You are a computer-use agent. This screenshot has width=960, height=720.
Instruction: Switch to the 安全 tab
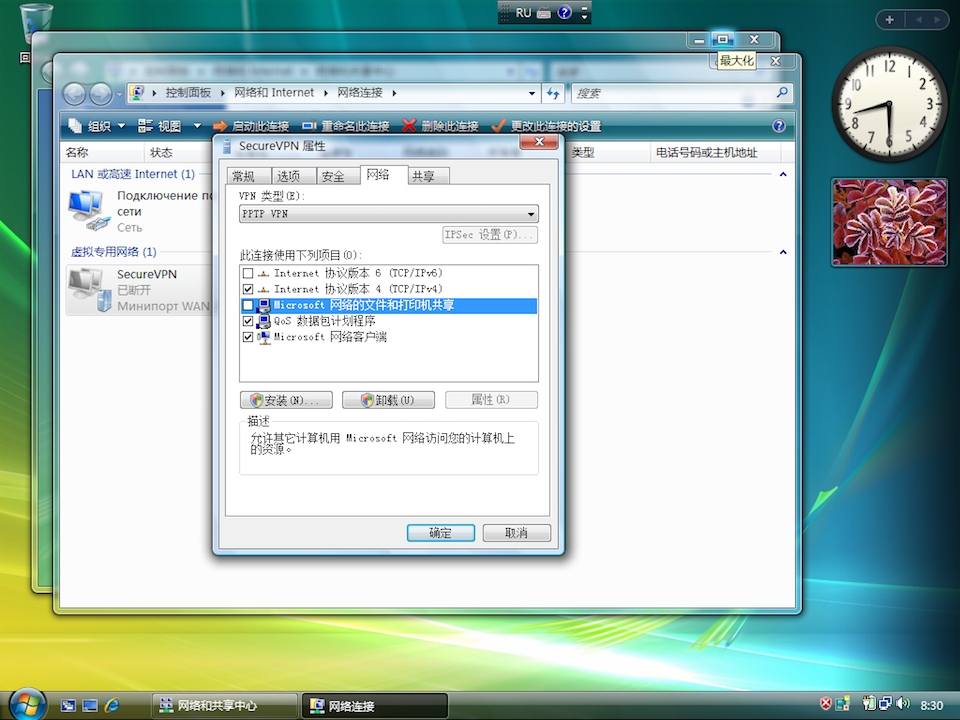[333, 176]
